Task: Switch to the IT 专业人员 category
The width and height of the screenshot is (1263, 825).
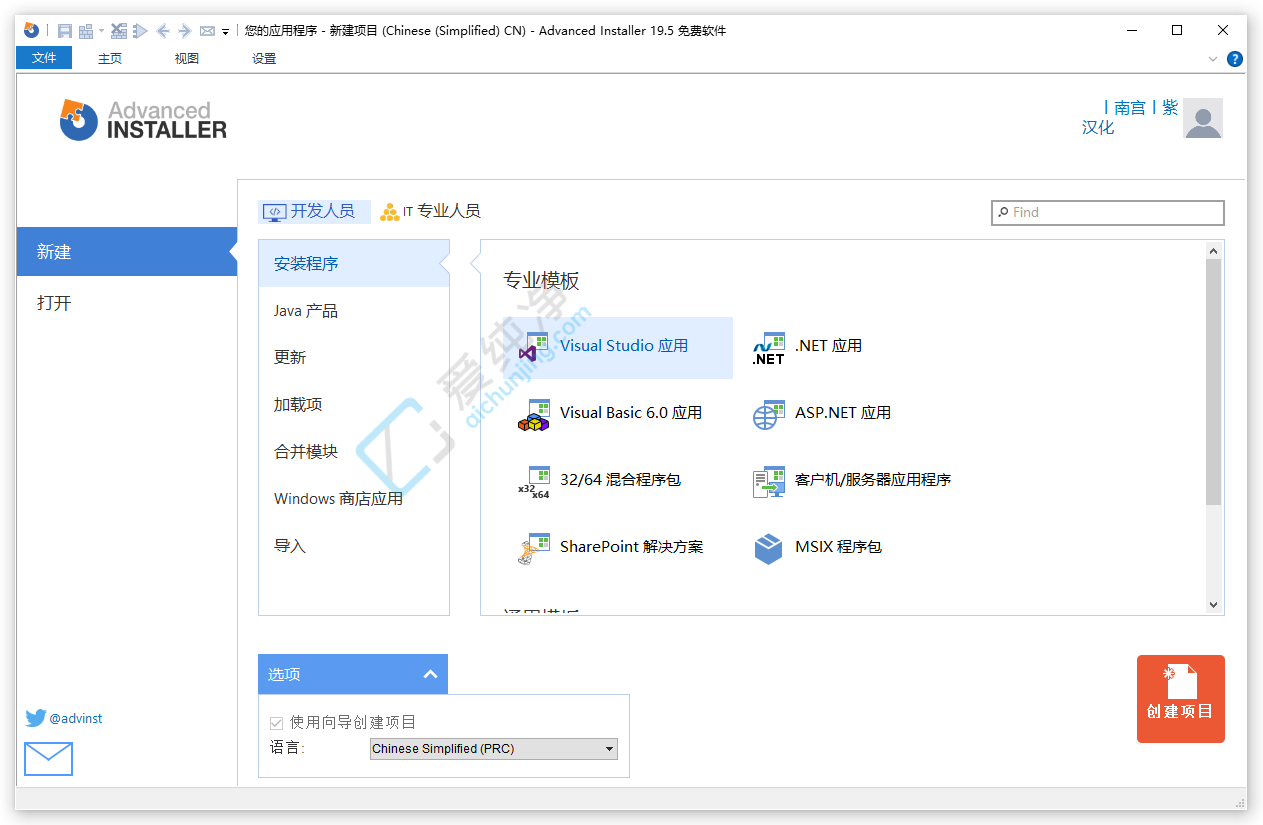Action: (430, 211)
